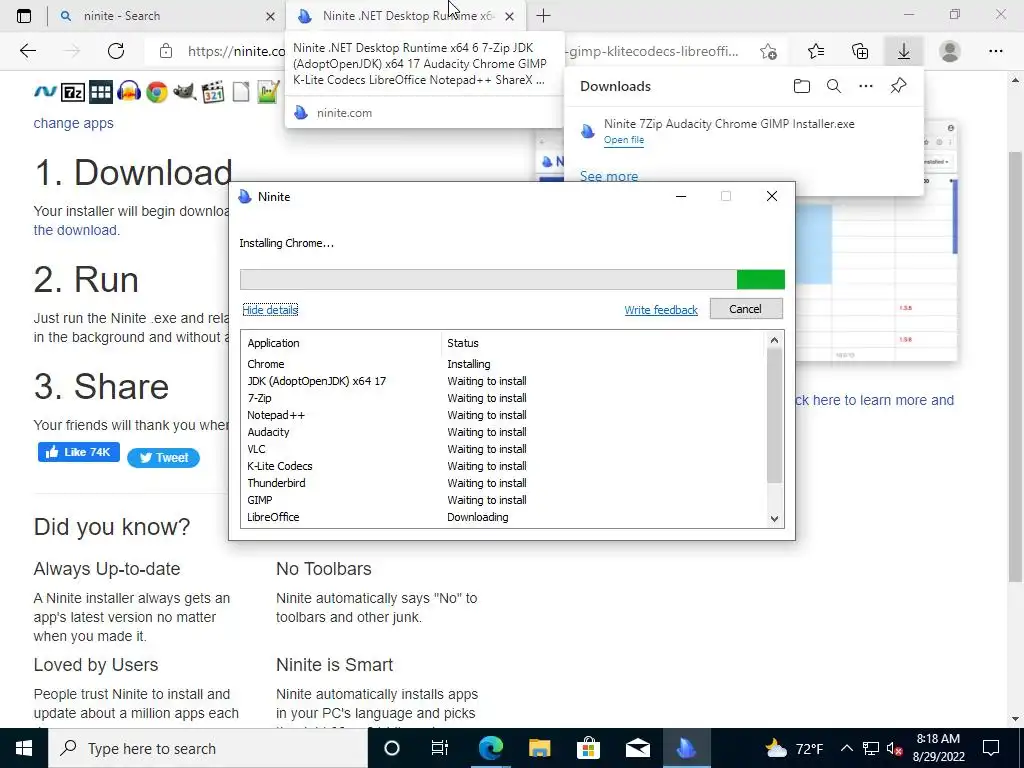Click the browser page vertical scrollbar
Screen dimensions: 1024x768
pos(1015,366)
